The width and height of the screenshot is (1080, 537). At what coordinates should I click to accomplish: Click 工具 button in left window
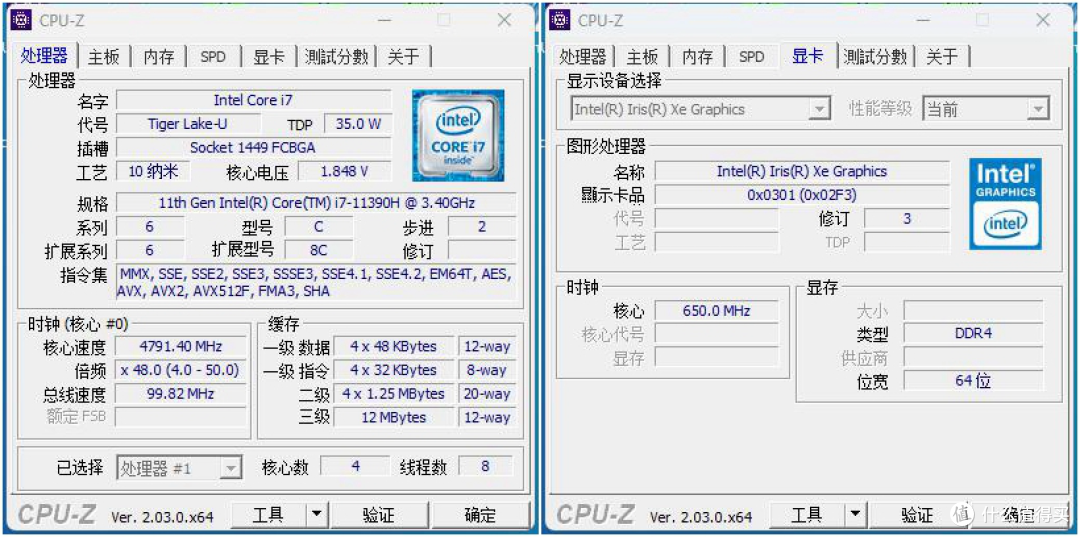(x=269, y=514)
